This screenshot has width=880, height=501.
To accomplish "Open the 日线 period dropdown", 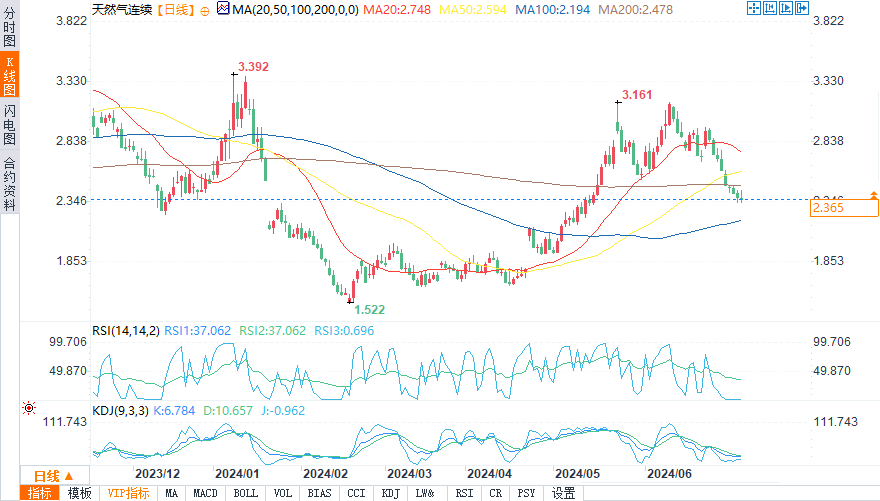I will click(x=47, y=475).
